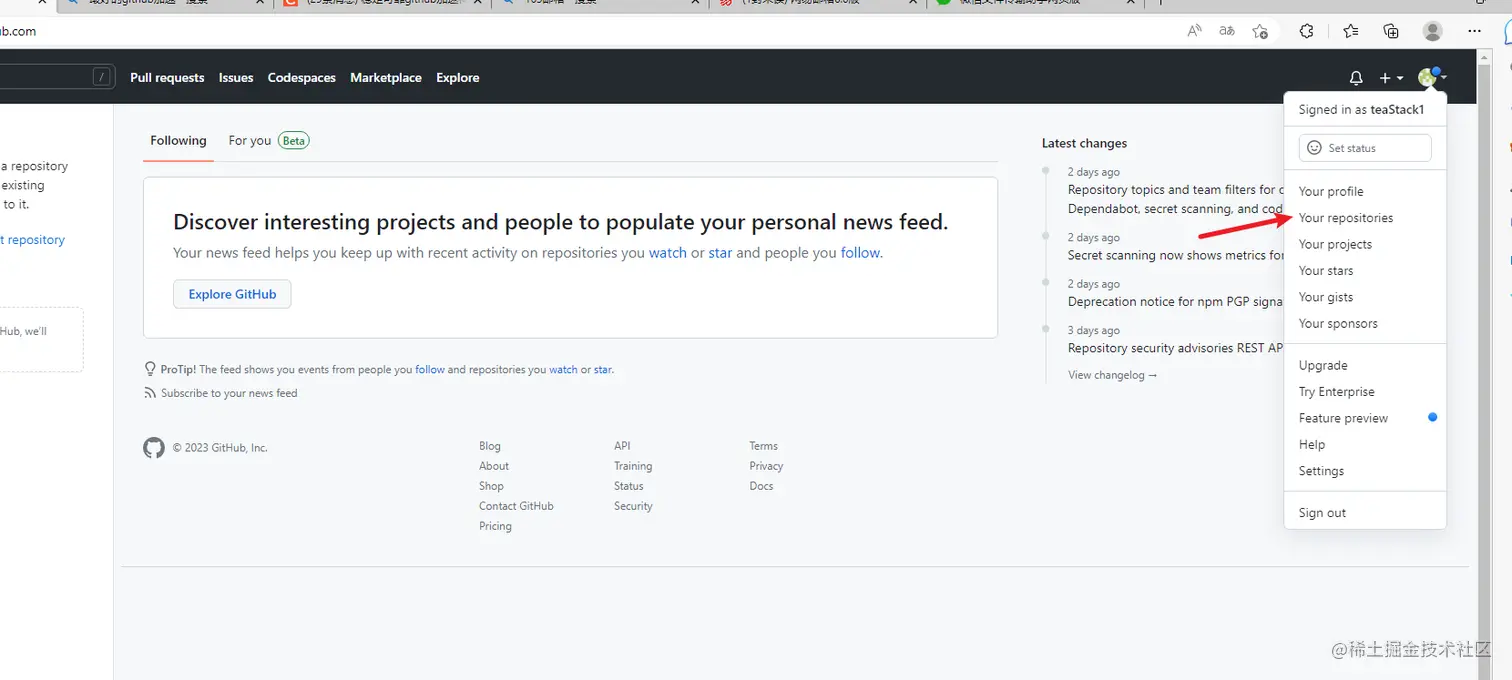
Task: Click the Explore GitHub button
Action: 232,294
